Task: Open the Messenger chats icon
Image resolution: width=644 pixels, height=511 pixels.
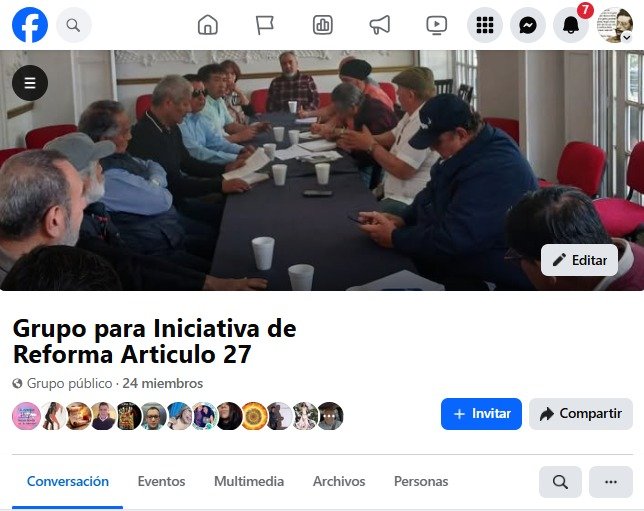Action: [x=528, y=25]
